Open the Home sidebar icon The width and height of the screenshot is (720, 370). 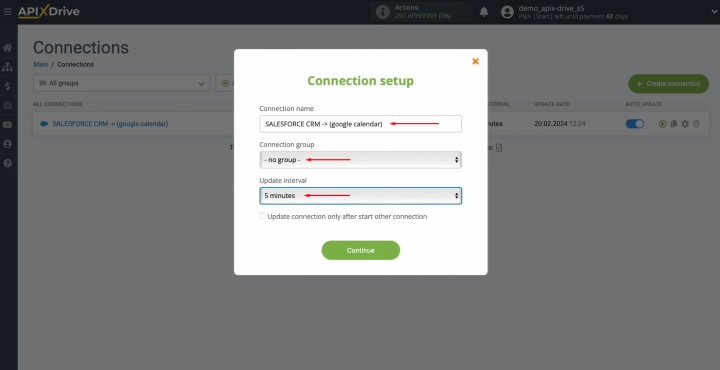[7, 48]
